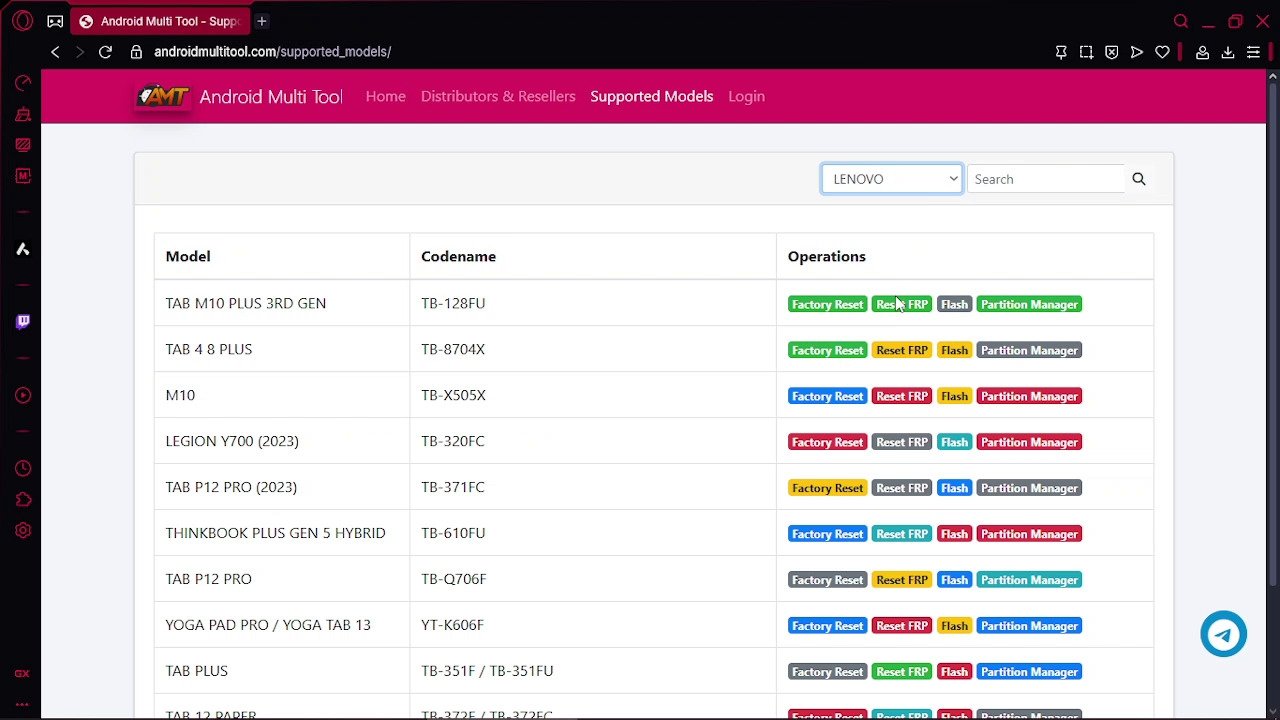1280x720 pixels.
Task: Submit search with magnifier button
Action: pyautogui.click(x=1138, y=179)
